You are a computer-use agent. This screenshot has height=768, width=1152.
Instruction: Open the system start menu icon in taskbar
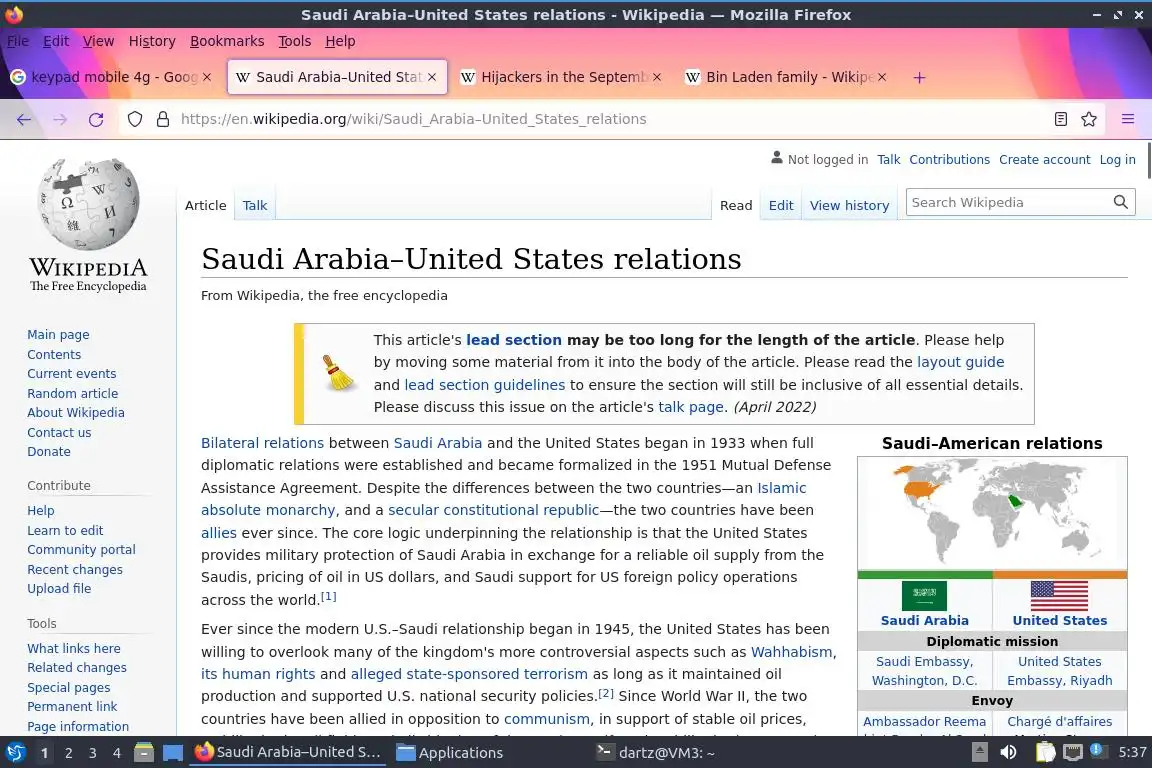[x=15, y=753]
